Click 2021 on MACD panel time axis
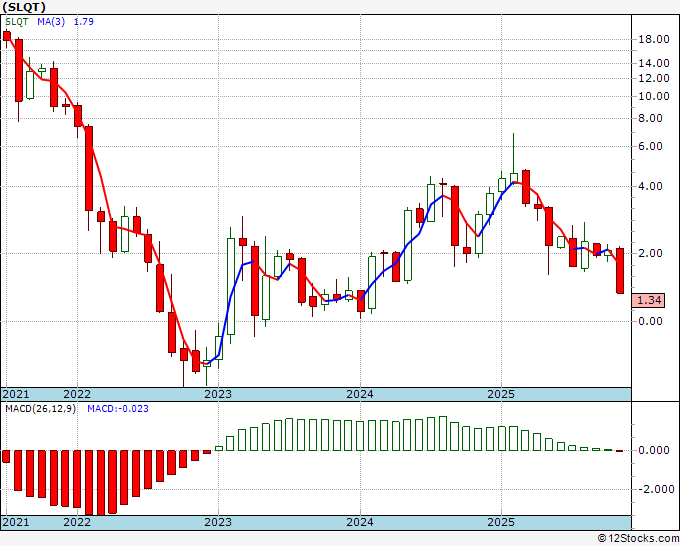 tap(16, 522)
